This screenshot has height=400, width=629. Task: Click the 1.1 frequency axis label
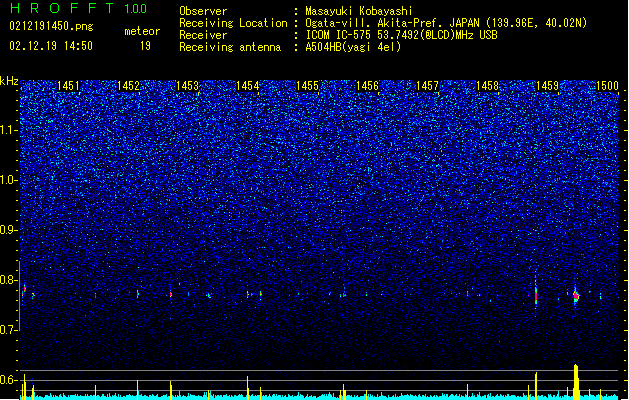point(9,130)
